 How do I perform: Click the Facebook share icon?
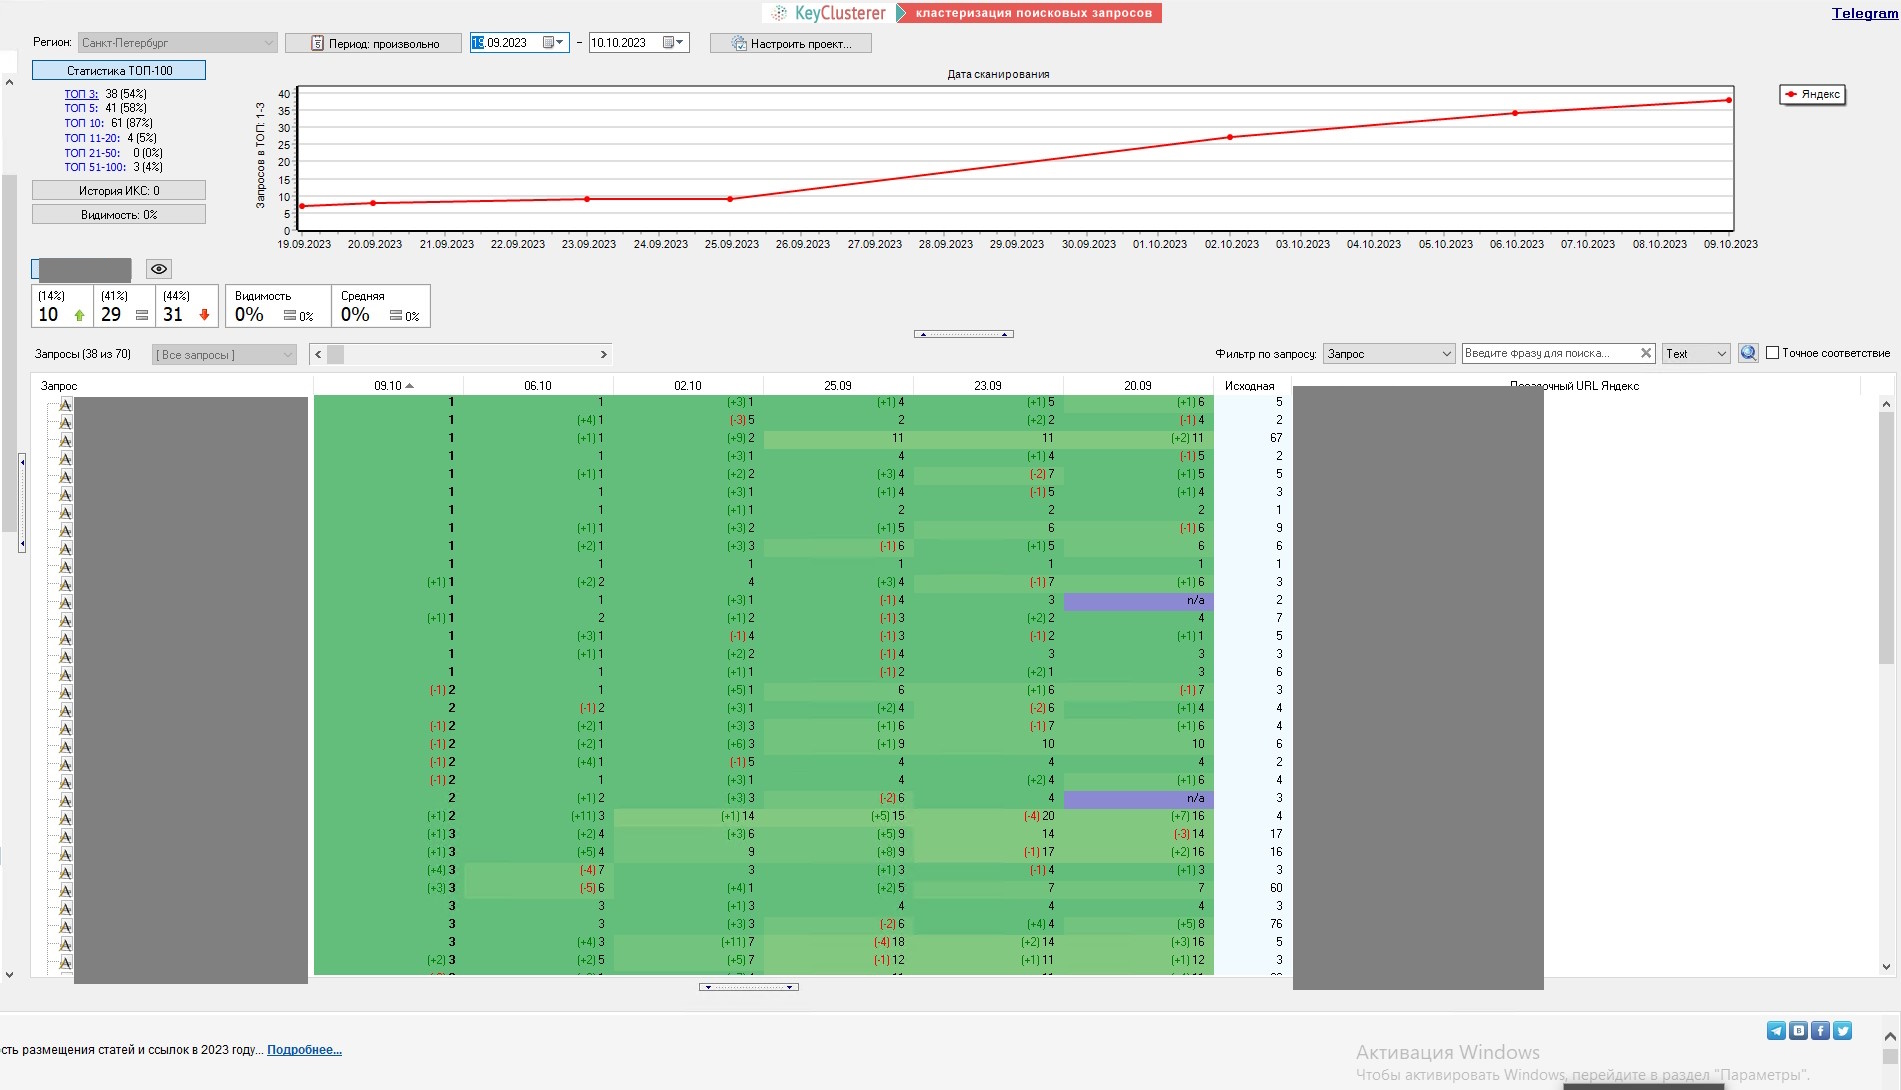tap(1820, 1031)
